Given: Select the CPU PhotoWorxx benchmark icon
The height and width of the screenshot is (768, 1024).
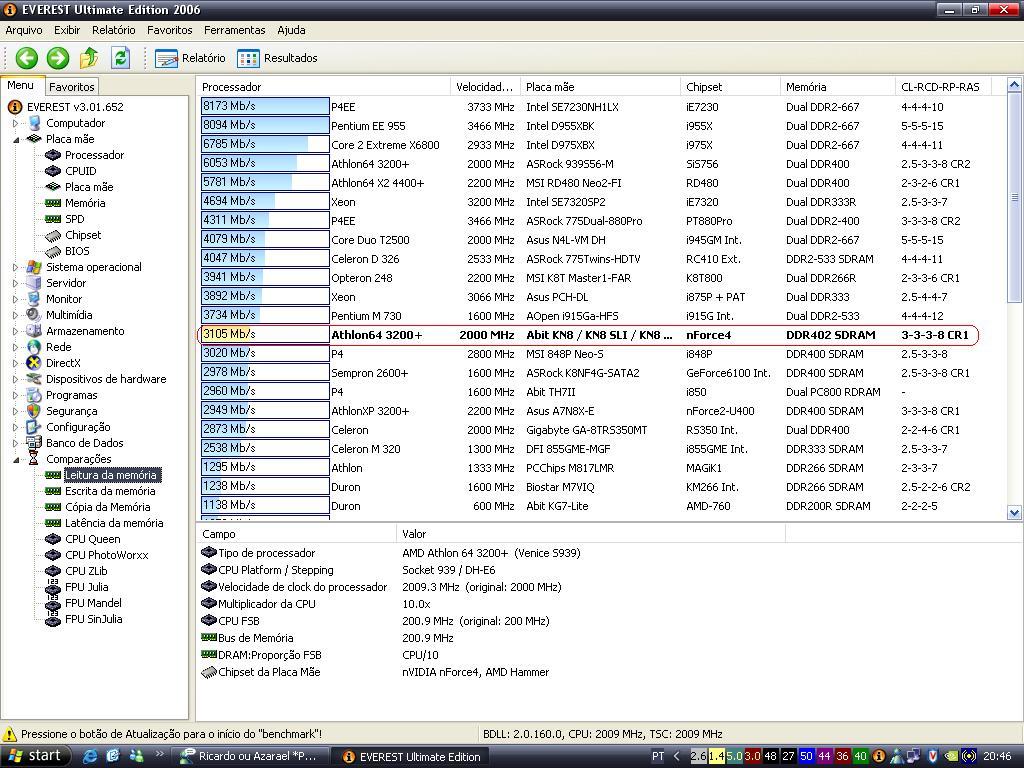Looking at the screenshot, I should click(53, 555).
